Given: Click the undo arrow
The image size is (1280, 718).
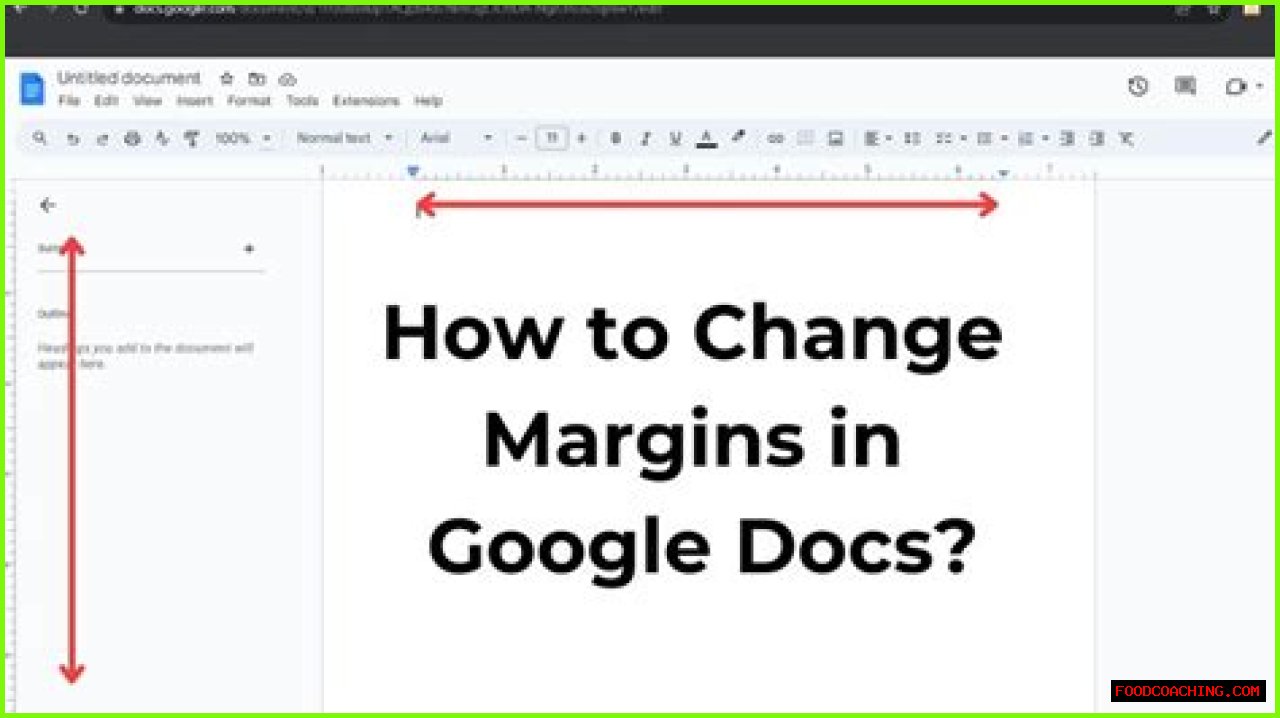Looking at the screenshot, I should pos(72,139).
